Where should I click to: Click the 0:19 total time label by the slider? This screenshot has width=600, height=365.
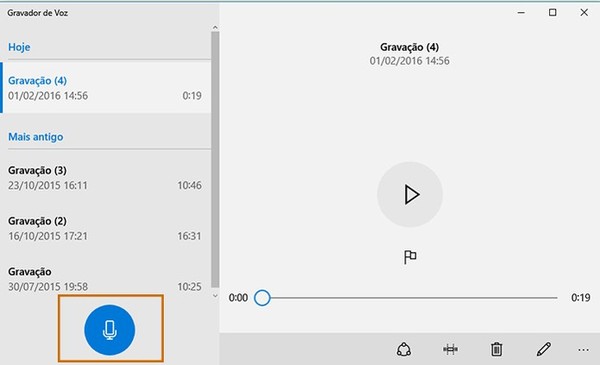tap(580, 298)
